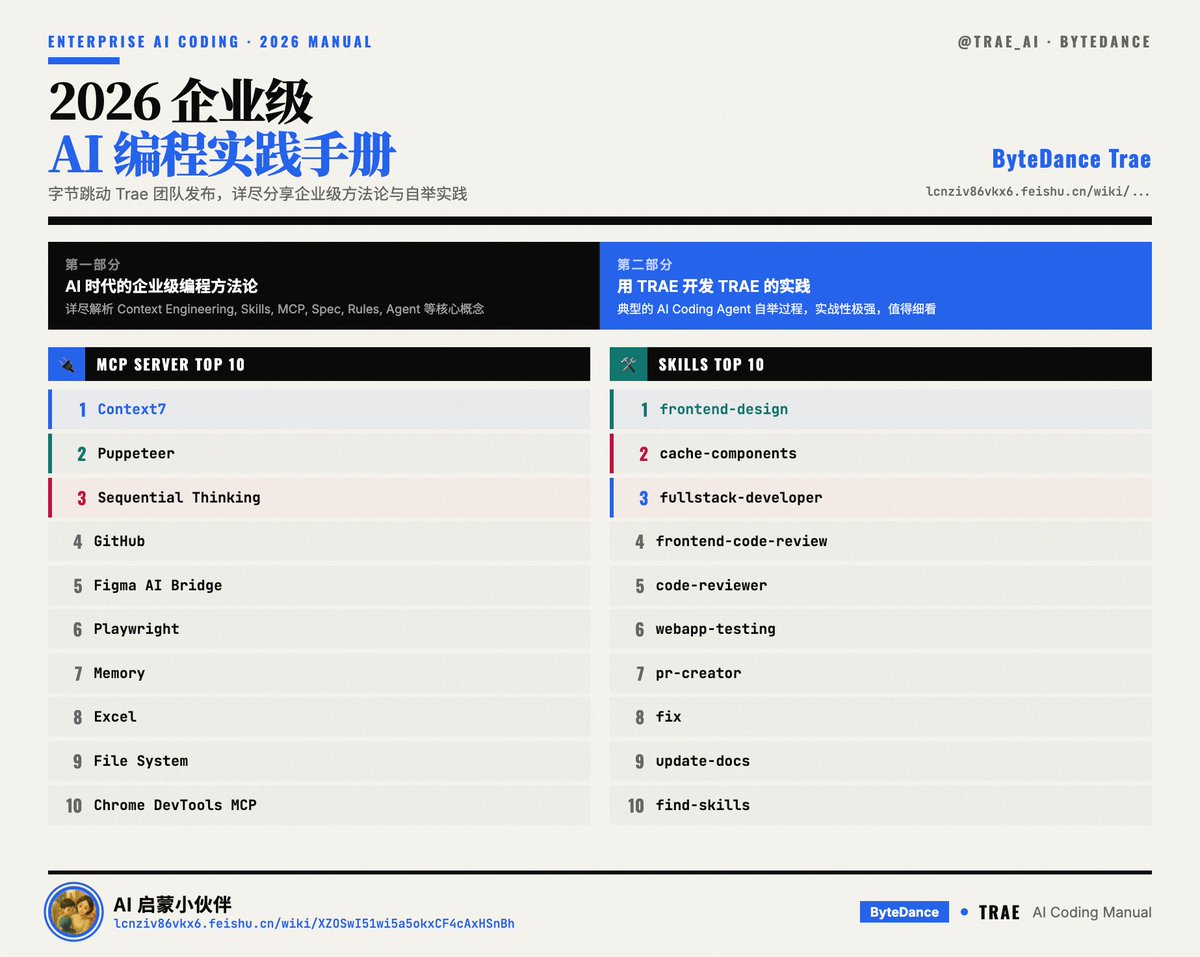Open the 第二部分 blue section card
This screenshot has height=957, width=1200.
tap(875, 286)
